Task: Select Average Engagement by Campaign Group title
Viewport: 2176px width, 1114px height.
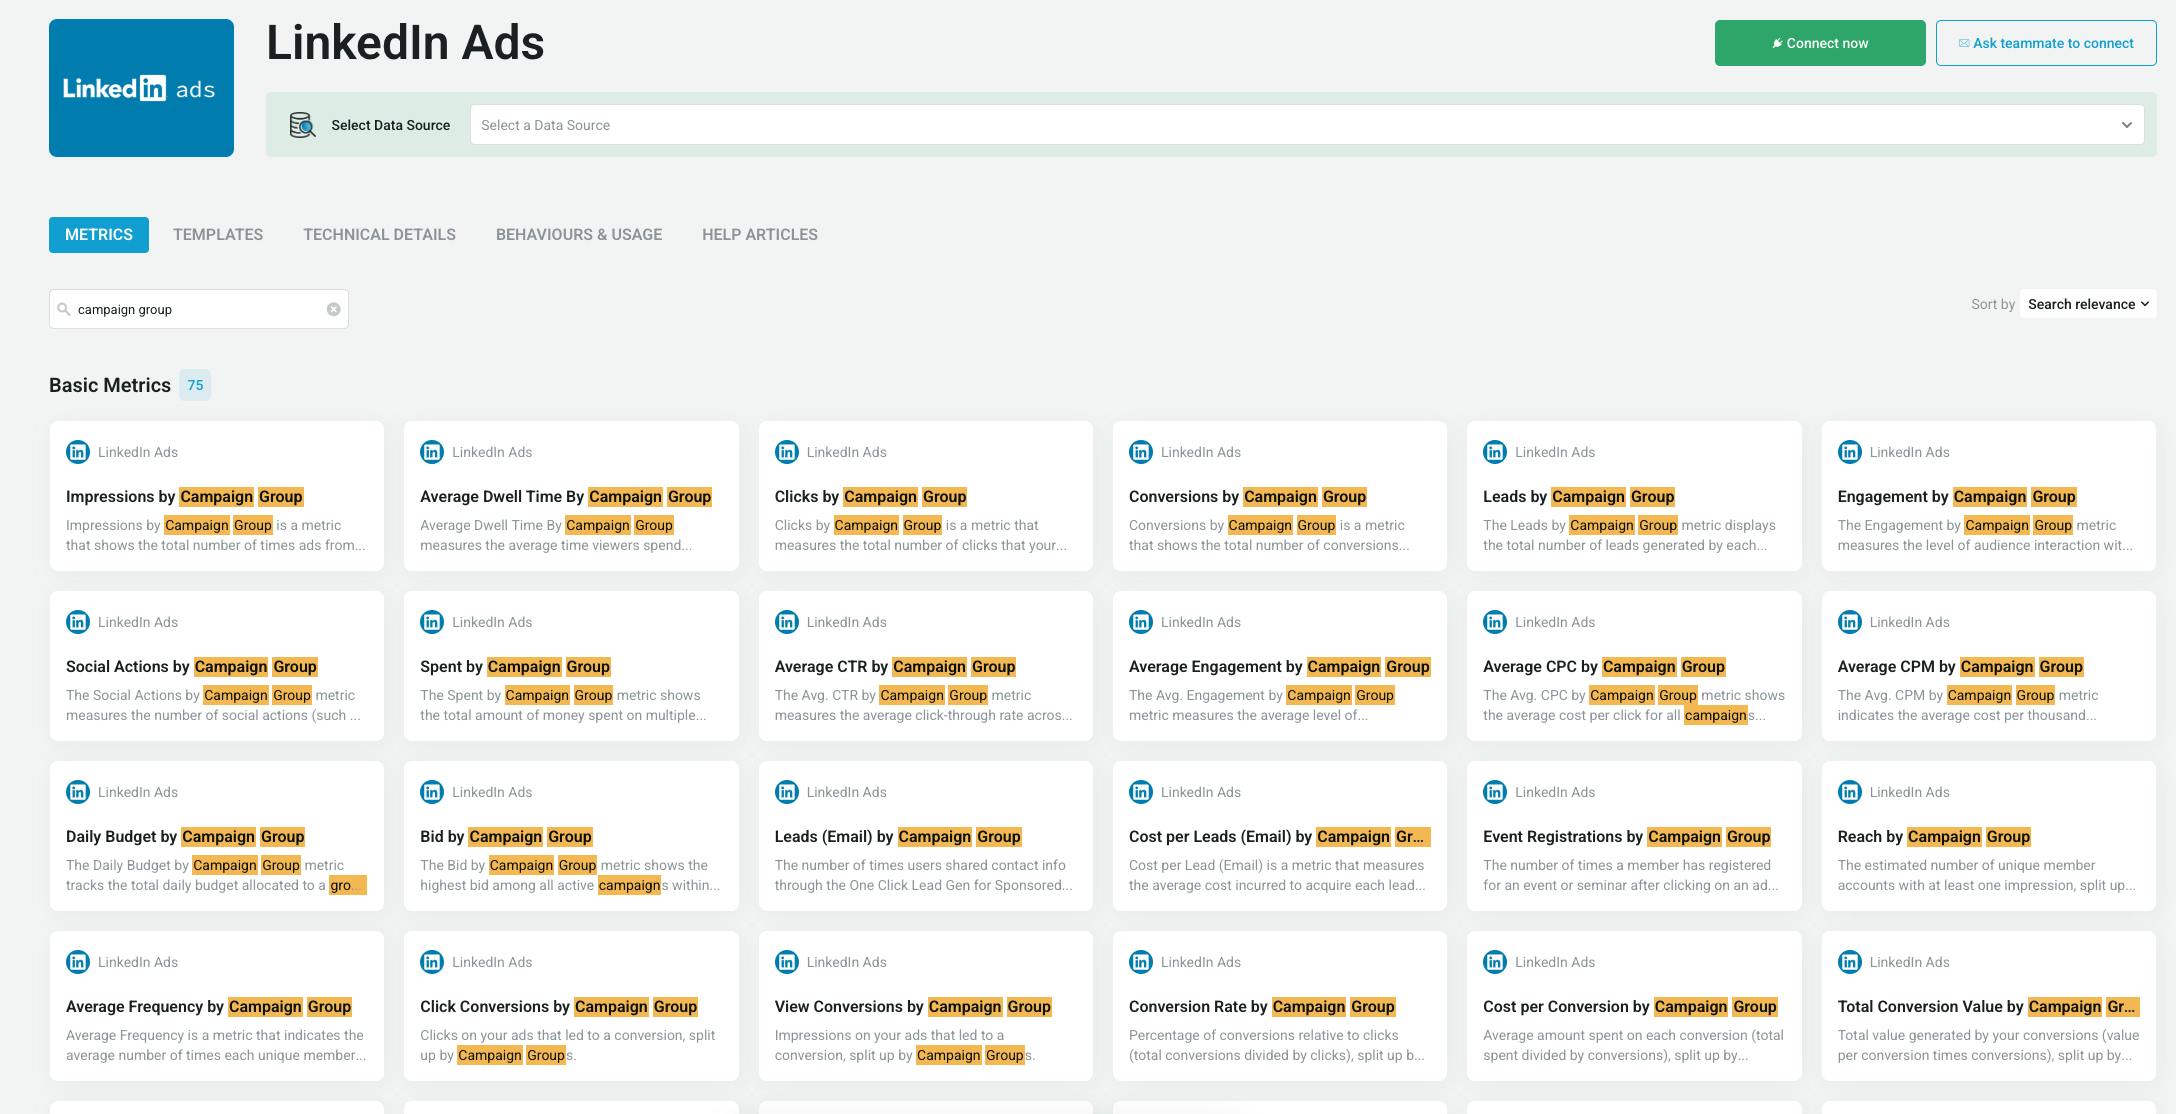Action: click(x=1280, y=666)
